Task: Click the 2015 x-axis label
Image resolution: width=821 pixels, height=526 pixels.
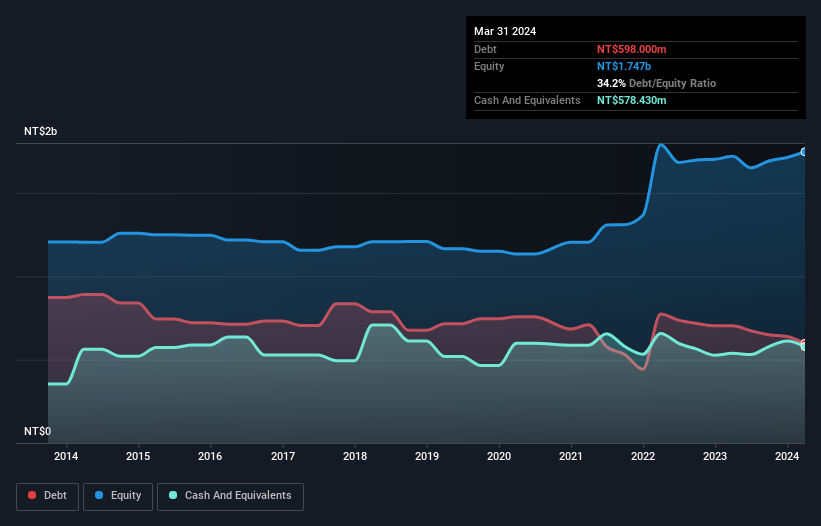Action: (x=138, y=456)
